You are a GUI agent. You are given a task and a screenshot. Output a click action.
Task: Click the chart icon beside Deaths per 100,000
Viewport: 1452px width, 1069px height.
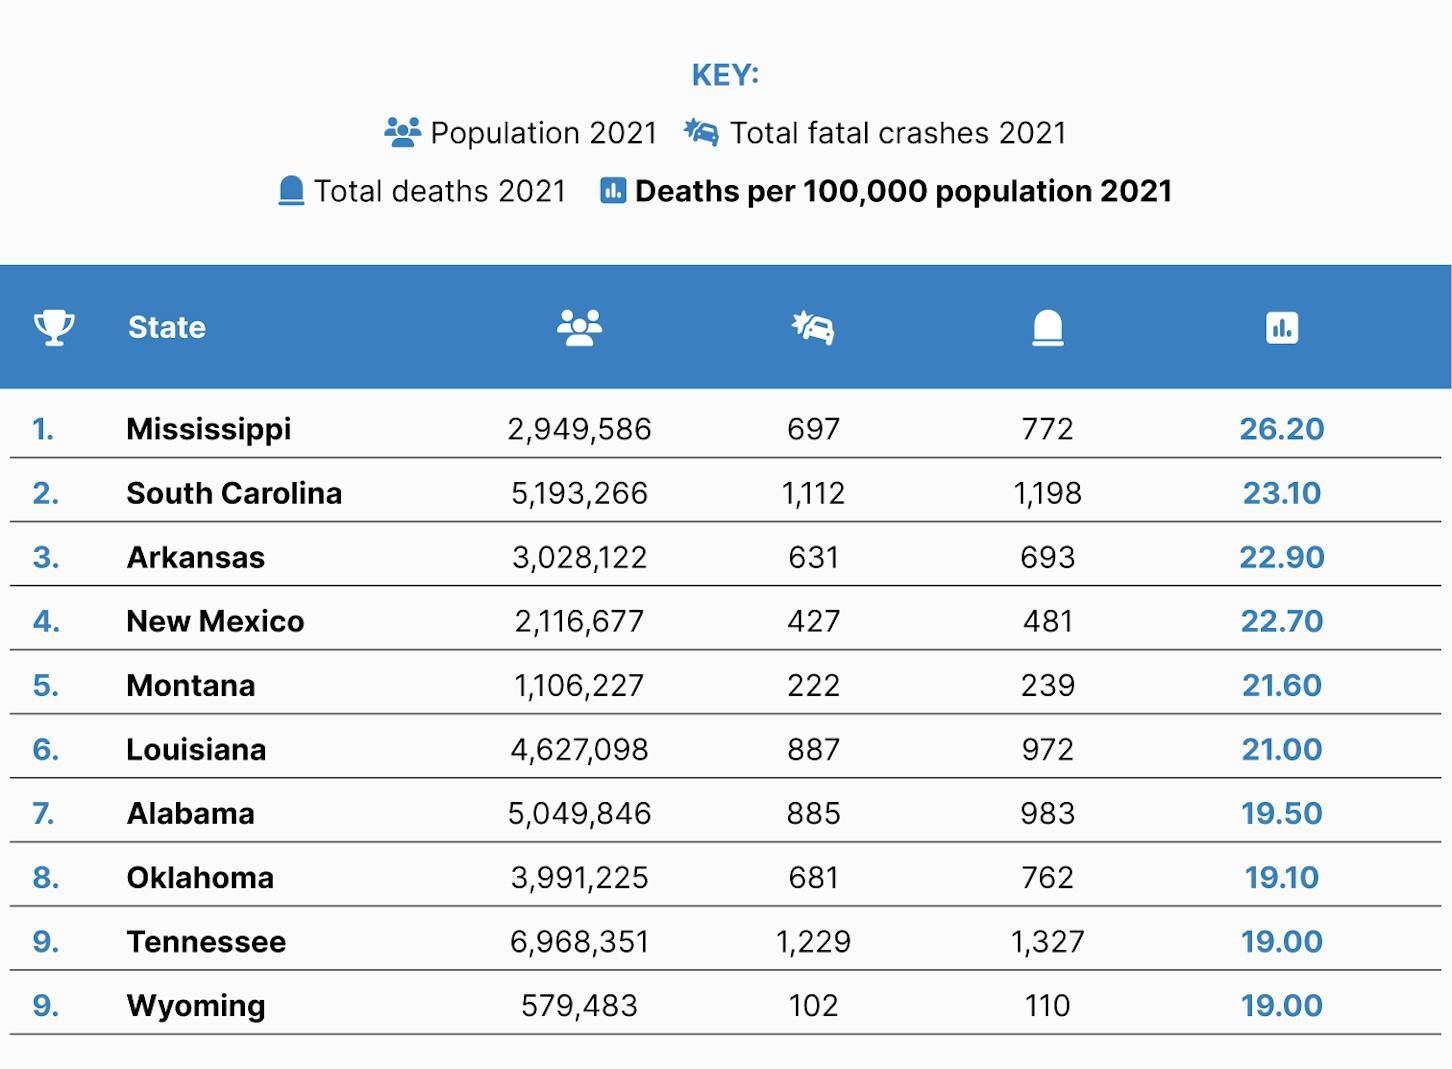click(x=613, y=190)
